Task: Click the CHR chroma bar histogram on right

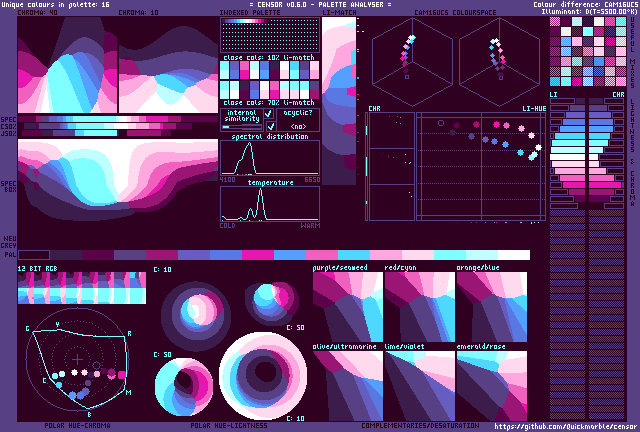Action: tap(607, 153)
